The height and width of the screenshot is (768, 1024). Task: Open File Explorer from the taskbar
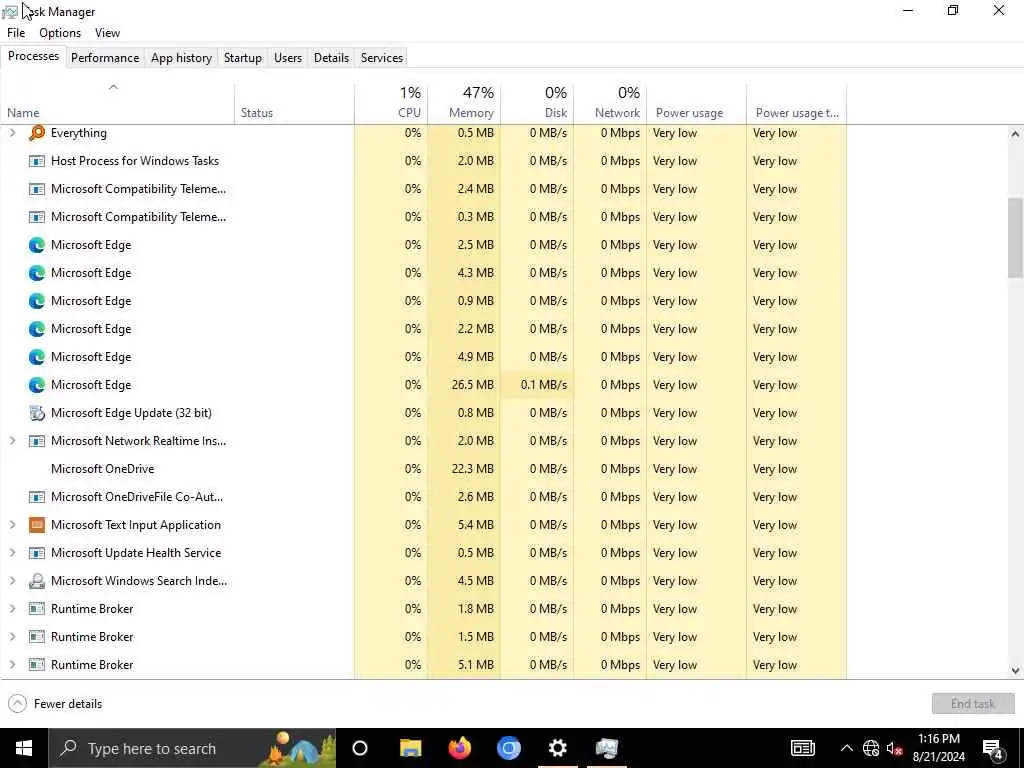tap(411, 748)
